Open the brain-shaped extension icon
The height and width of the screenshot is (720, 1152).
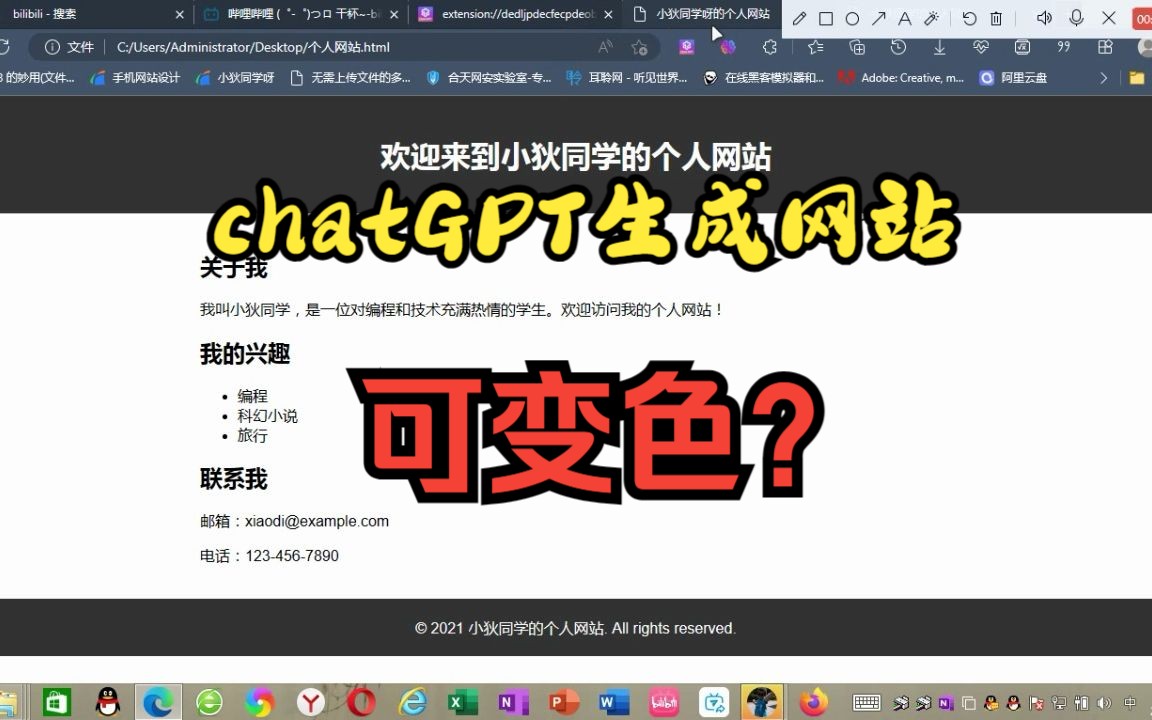click(x=727, y=47)
